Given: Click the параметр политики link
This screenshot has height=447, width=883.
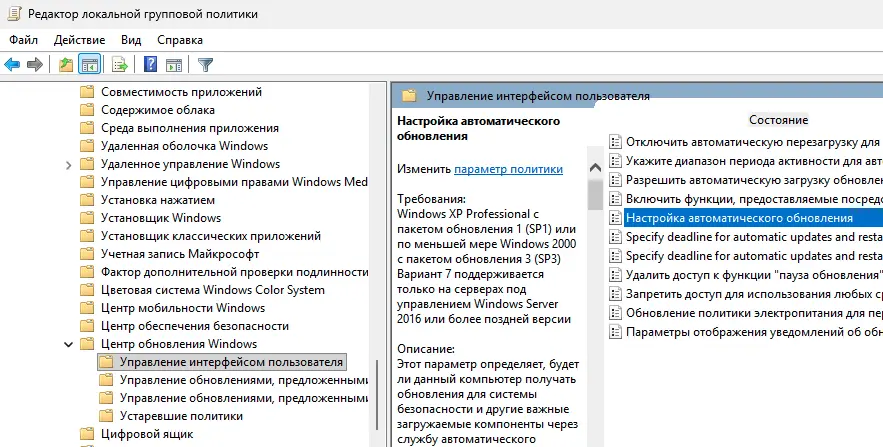Looking at the screenshot, I should click(x=508, y=170).
